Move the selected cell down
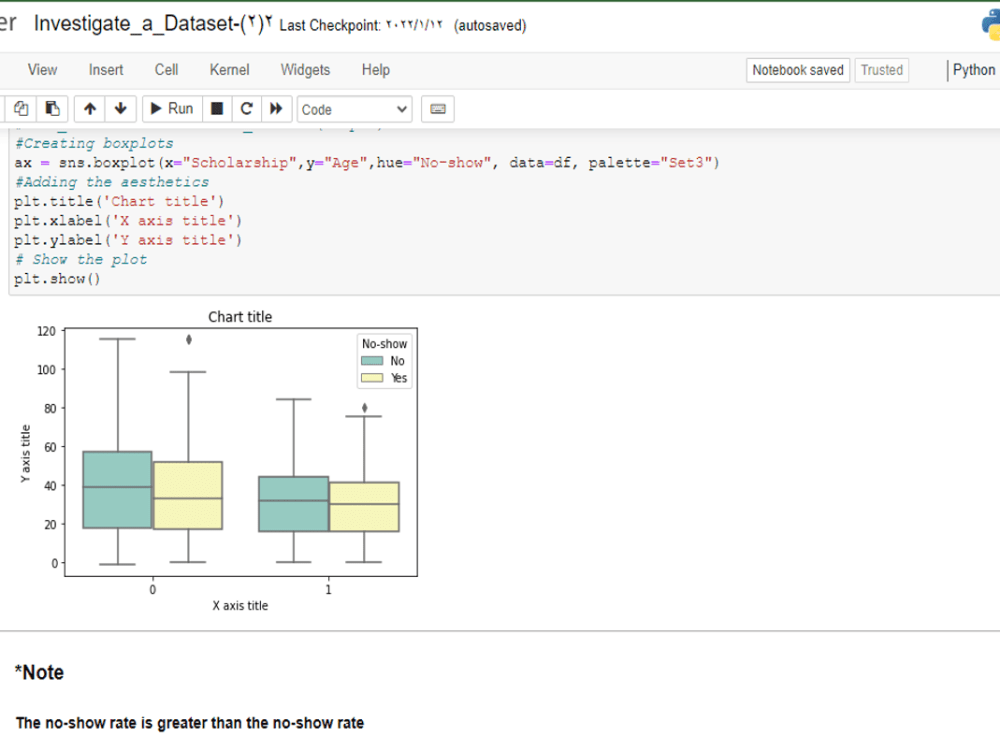The image size is (1000, 750). pos(120,108)
